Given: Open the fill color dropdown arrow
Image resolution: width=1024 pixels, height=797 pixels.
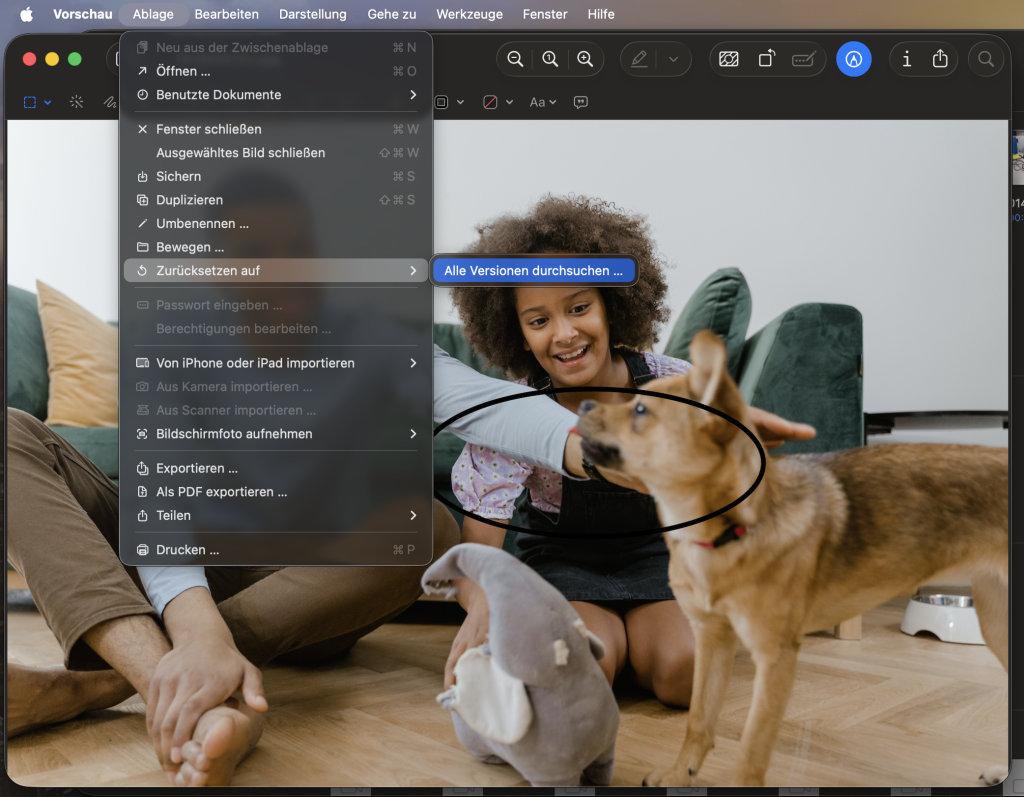Looking at the screenshot, I should click(x=509, y=102).
